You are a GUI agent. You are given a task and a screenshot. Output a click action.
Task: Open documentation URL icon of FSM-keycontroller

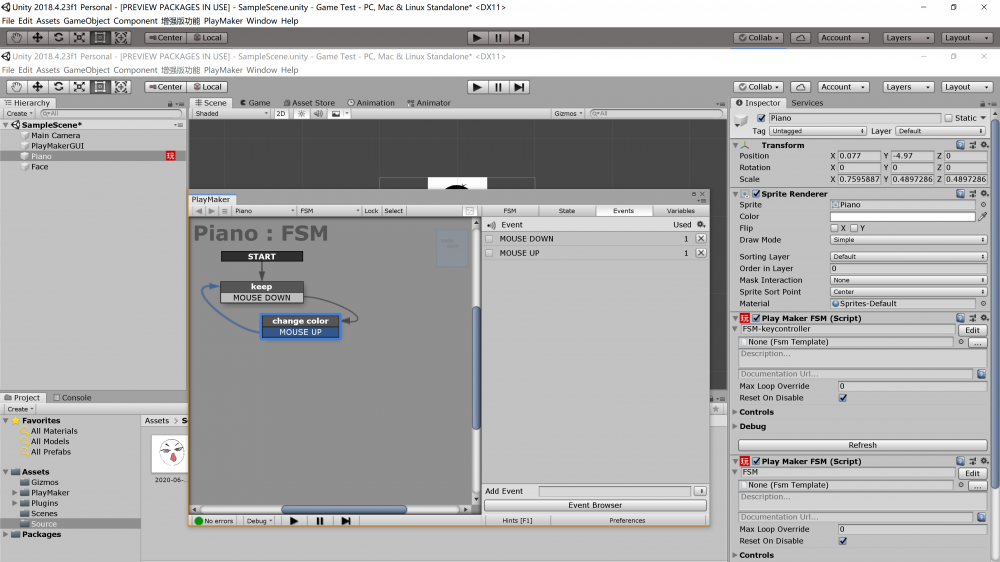pyautogui.click(x=982, y=374)
